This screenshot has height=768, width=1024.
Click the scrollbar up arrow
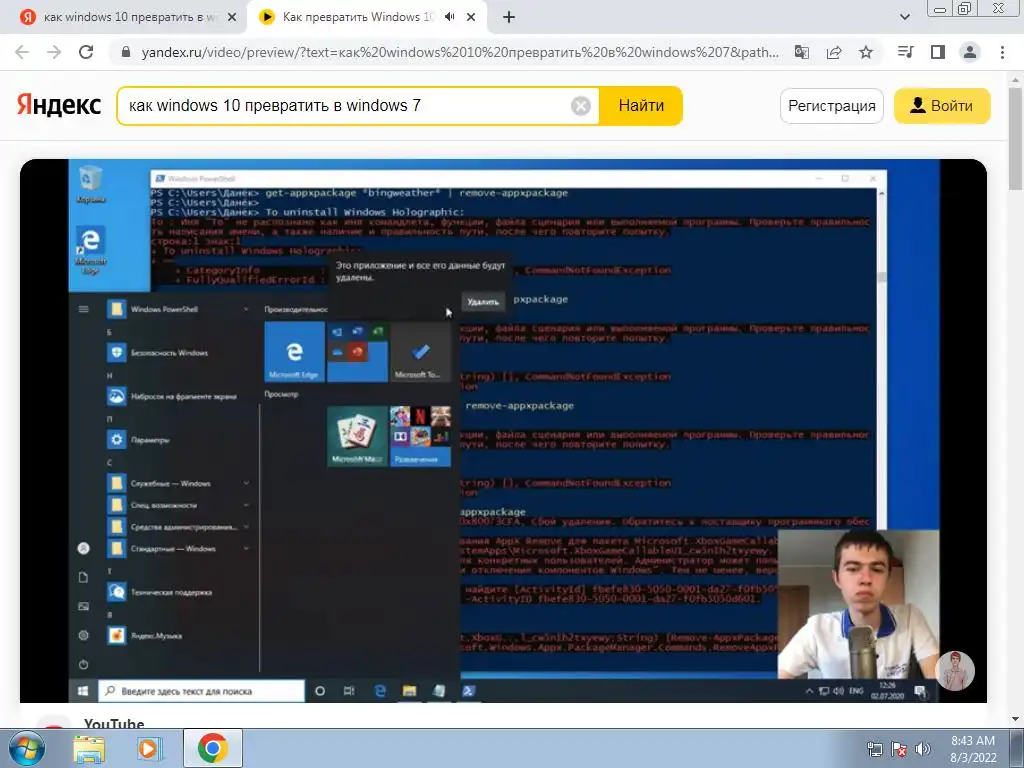coord(1015,79)
